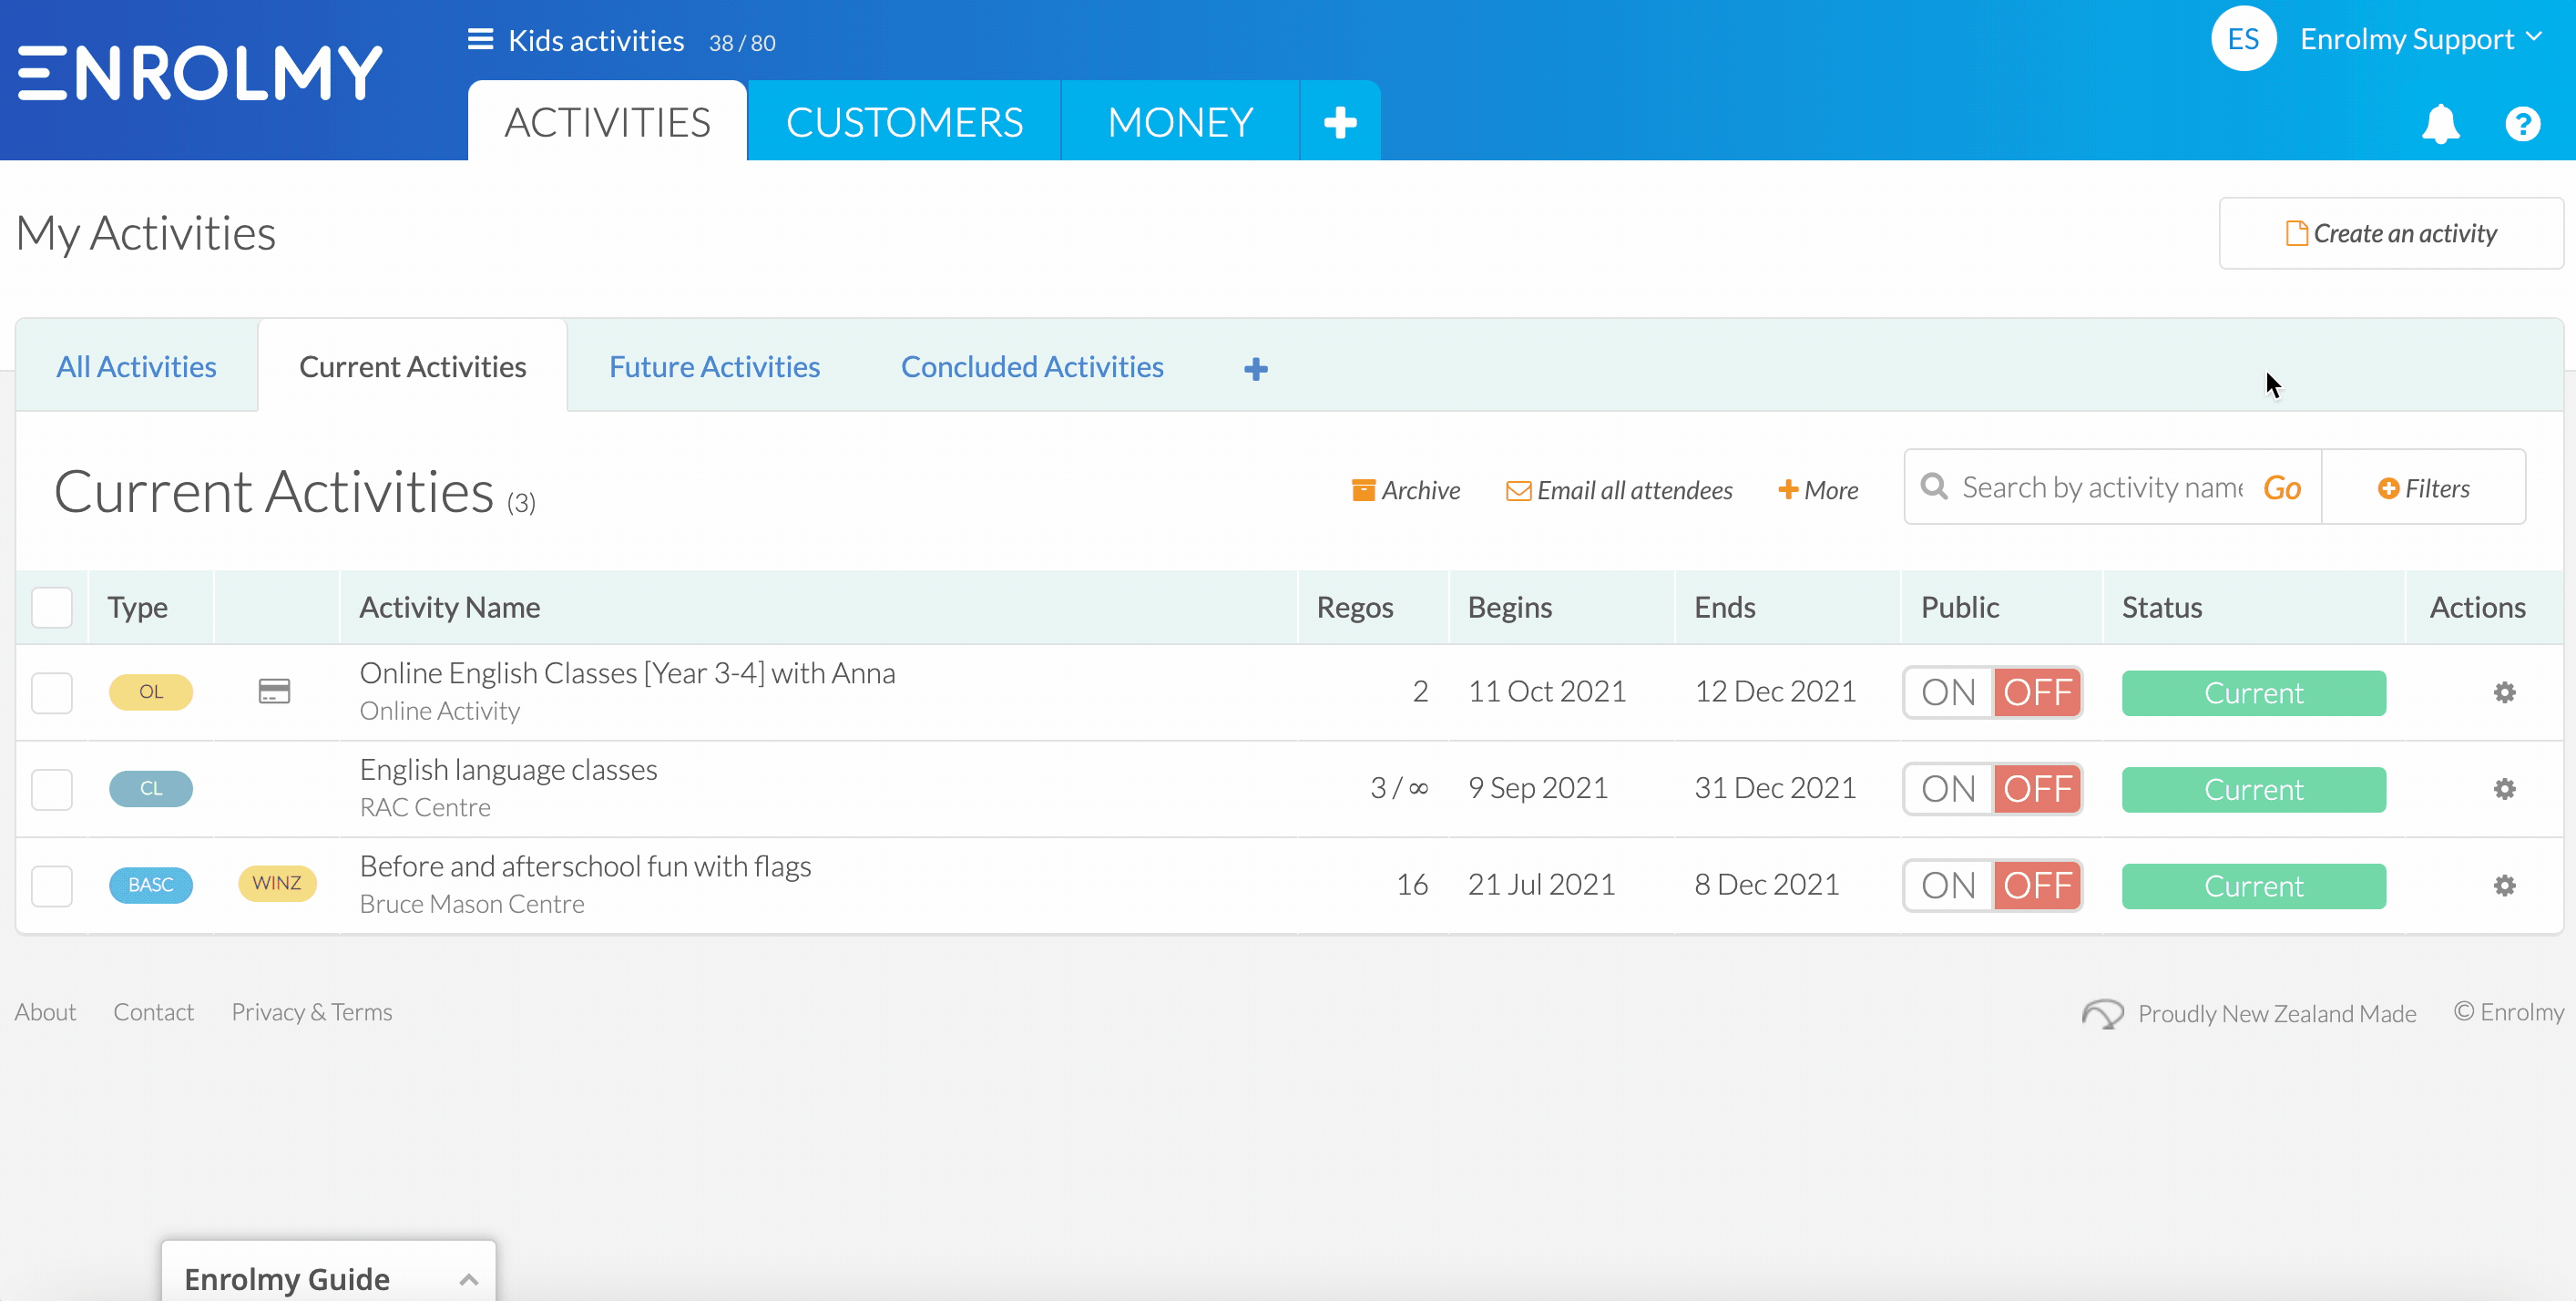
Task: Switch to the MONEY main tab
Action: pyautogui.click(x=1180, y=122)
